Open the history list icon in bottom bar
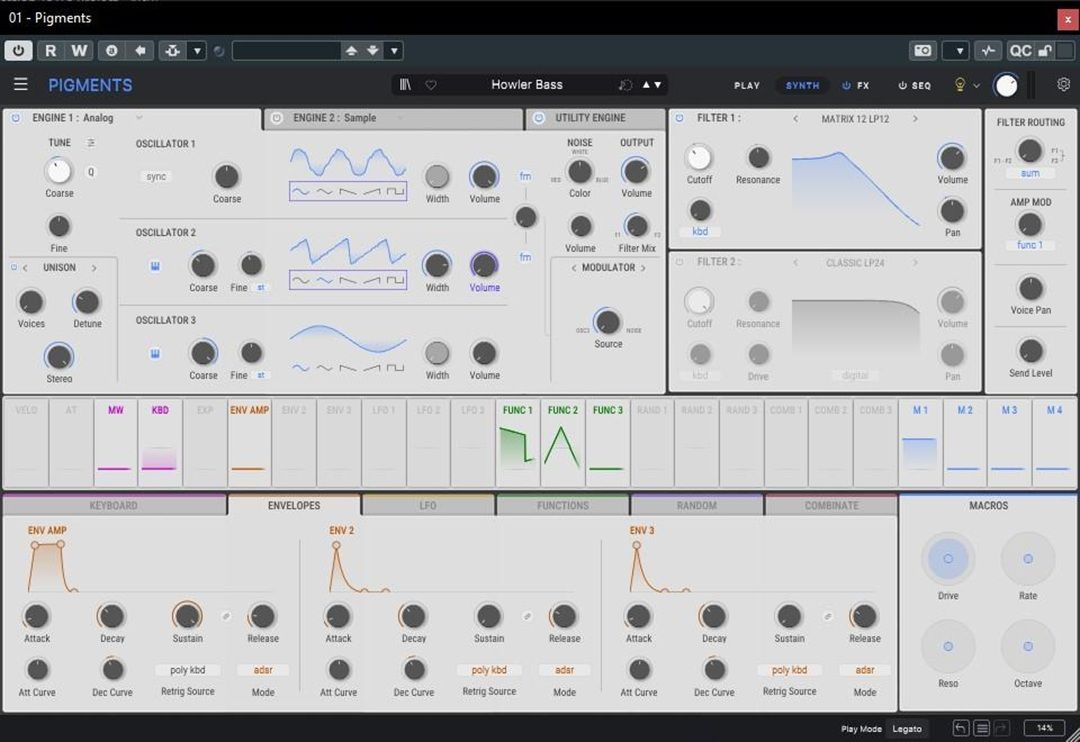This screenshot has height=742, width=1080. point(982,728)
